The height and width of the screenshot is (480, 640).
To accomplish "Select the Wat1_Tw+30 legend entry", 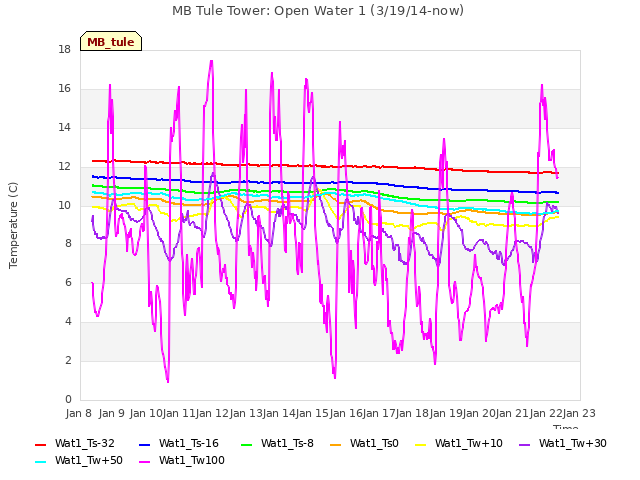I will pyautogui.click(x=562, y=444).
